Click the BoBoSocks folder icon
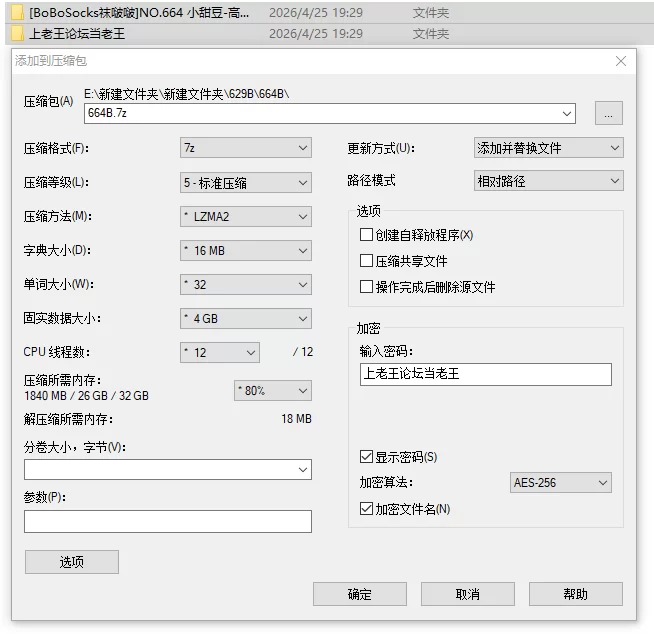654x634 pixels. pyautogui.click(x=17, y=13)
